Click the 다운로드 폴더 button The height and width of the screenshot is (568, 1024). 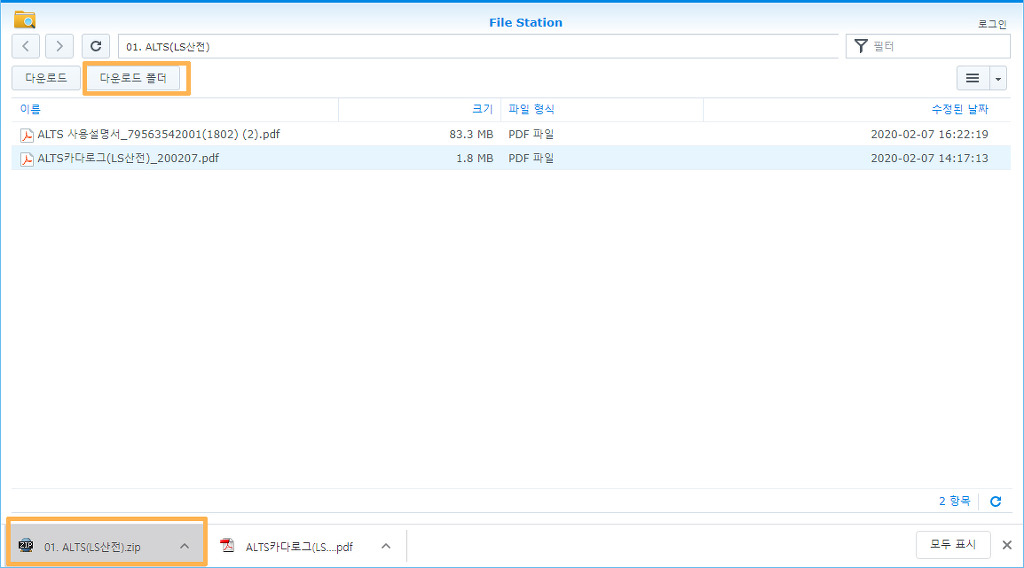pyautogui.click(x=133, y=78)
